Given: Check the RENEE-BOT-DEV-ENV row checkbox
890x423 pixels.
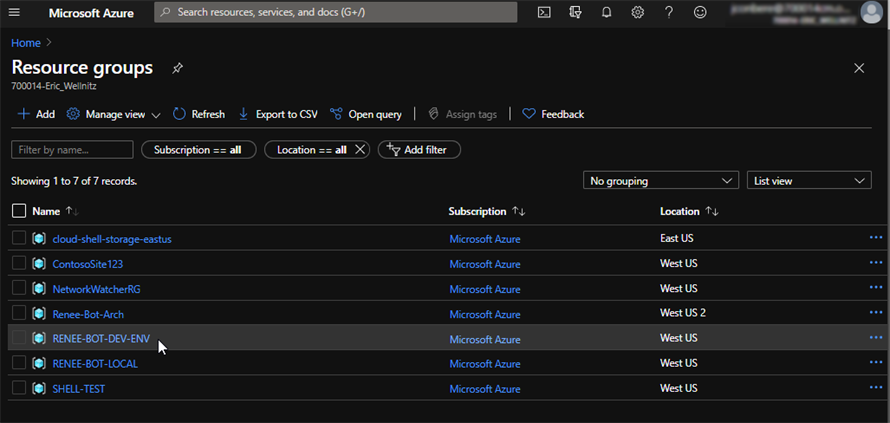Looking at the screenshot, I should [x=19, y=338].
